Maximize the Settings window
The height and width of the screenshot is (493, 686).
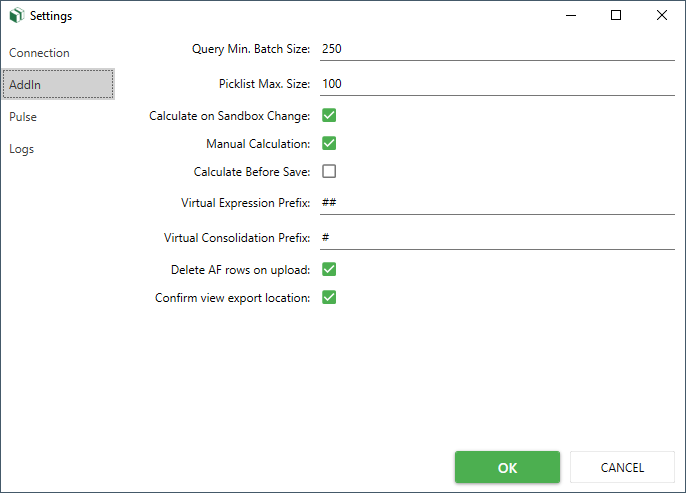point(616,16)
